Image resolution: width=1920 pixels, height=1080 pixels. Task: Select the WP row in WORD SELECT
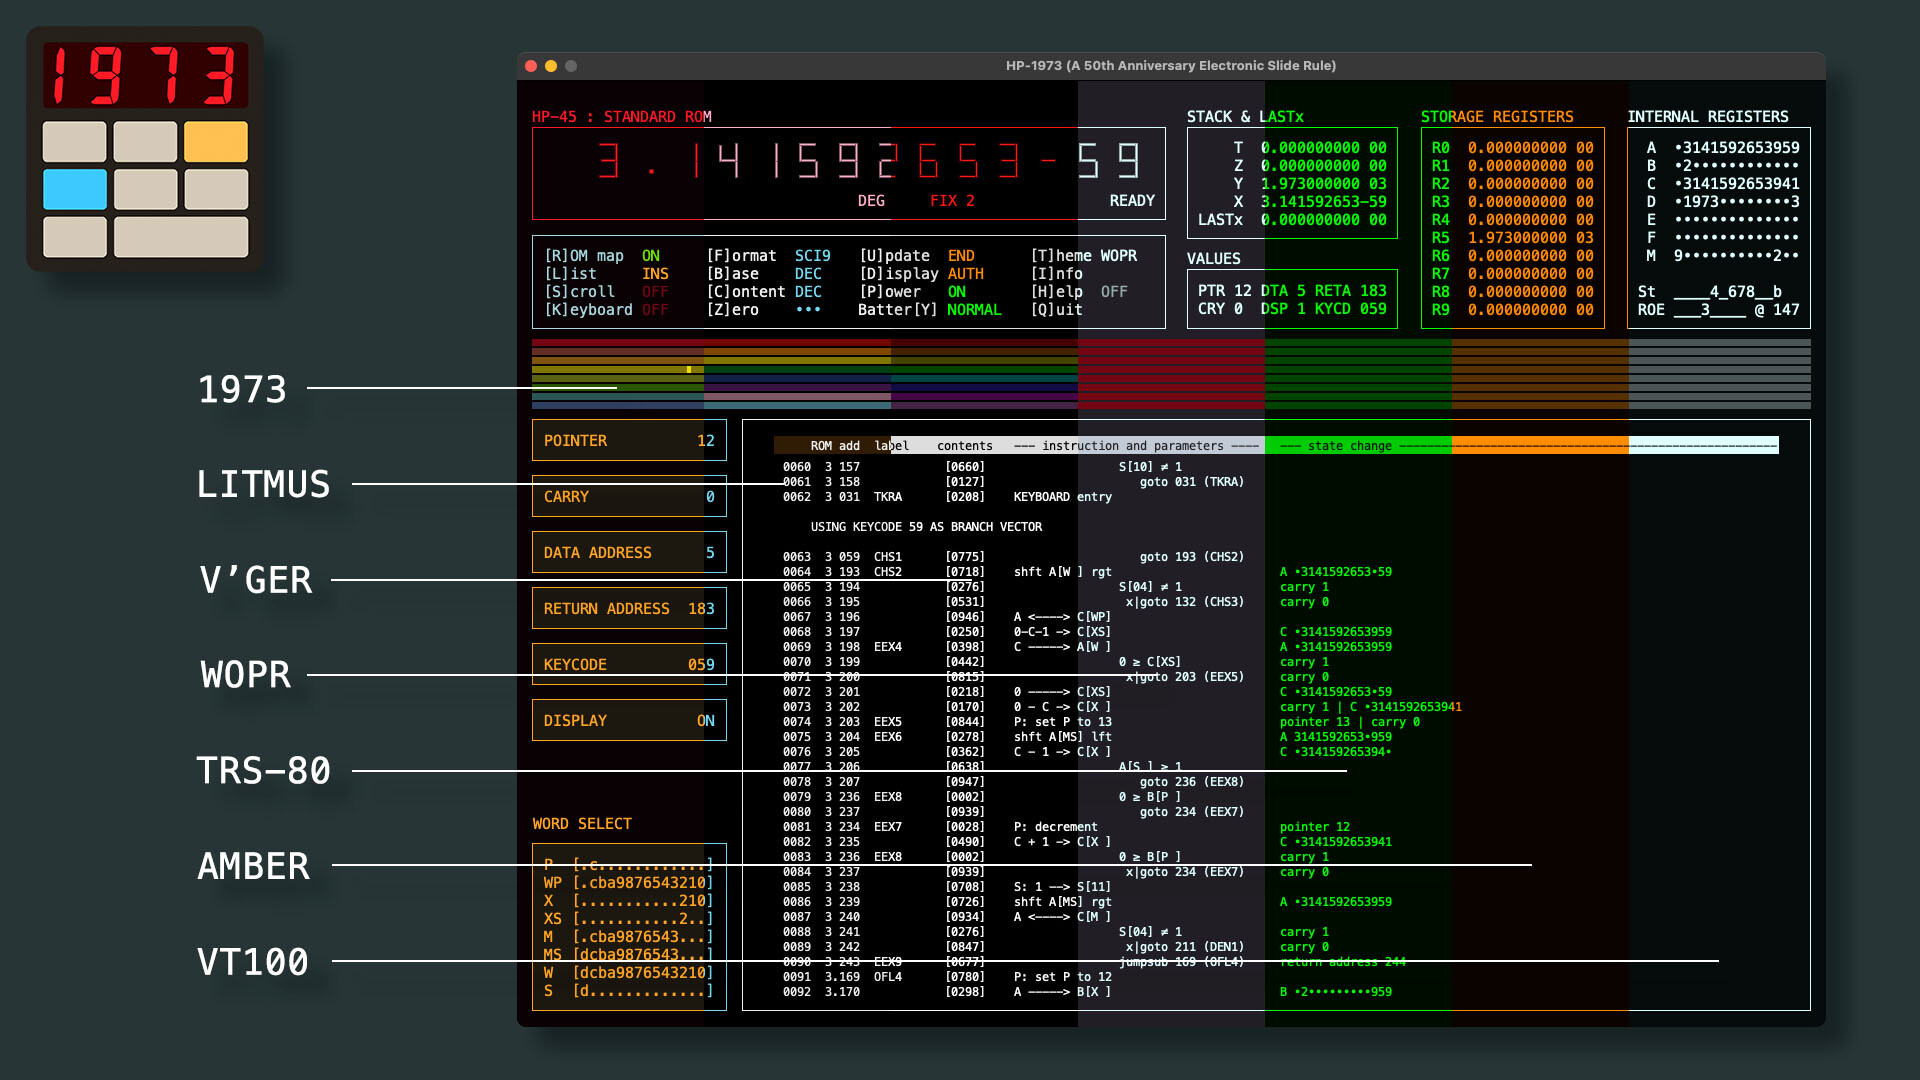pyautogui.click(x=629, y=883)
